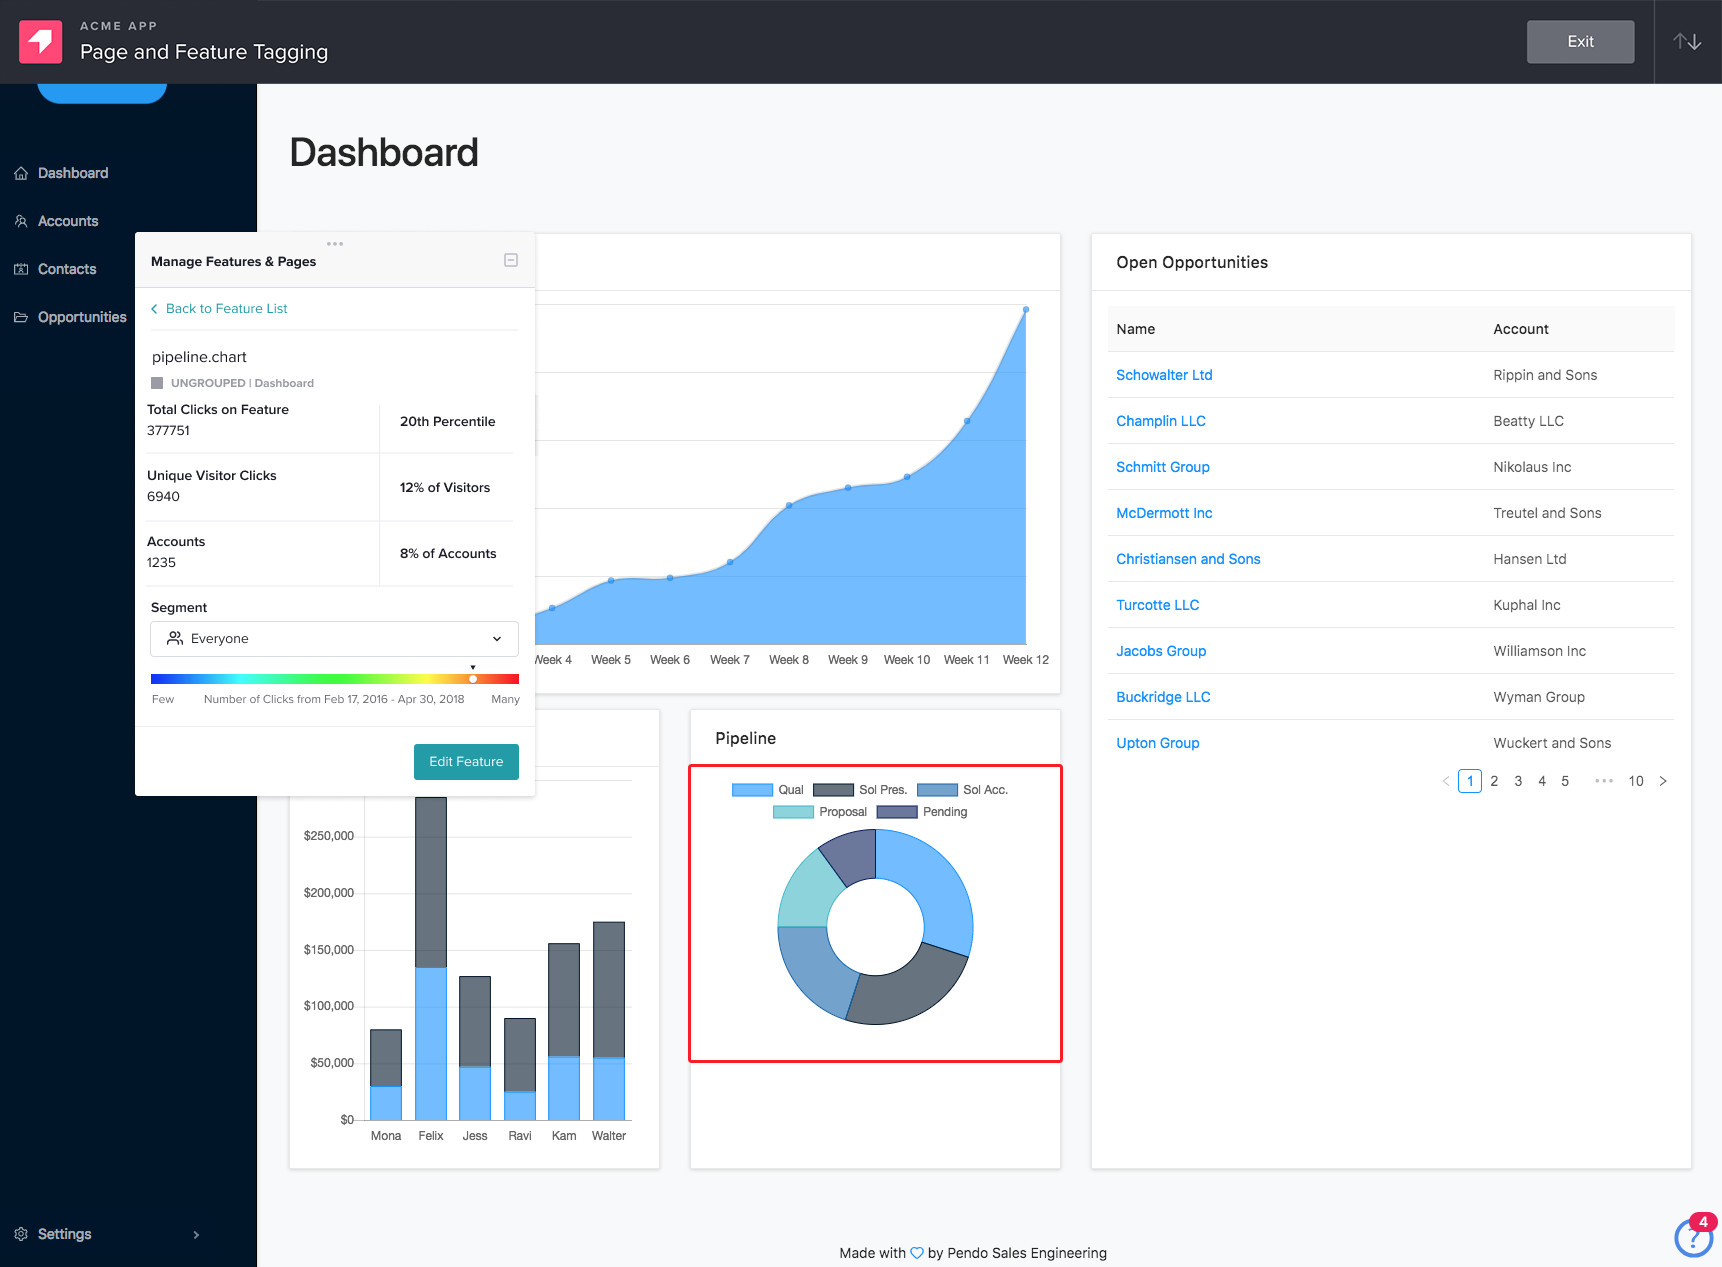1722x1267 pixels.
Task: Follow the Schowalter Ltd link
Action: [1163, 374]
